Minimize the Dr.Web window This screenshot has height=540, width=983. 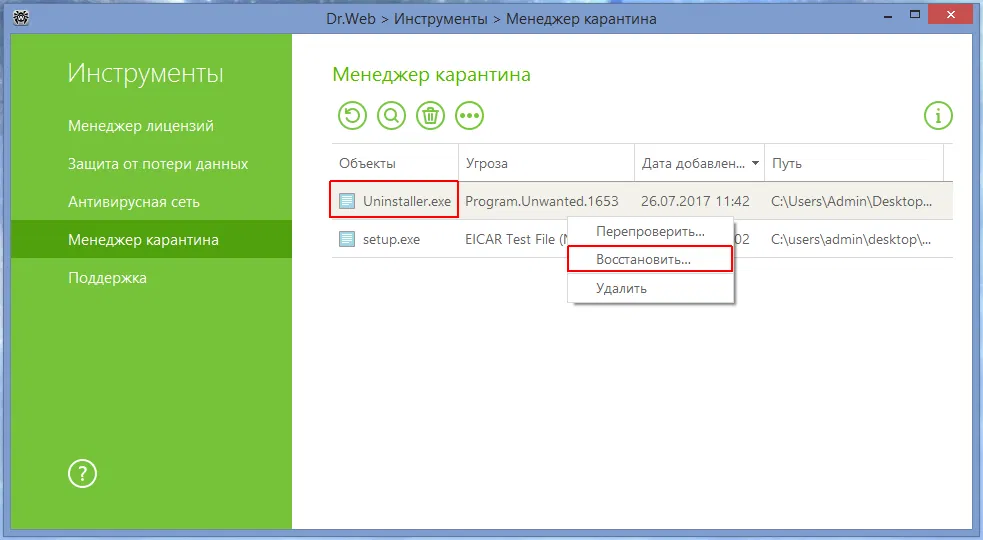pos(888,17)
